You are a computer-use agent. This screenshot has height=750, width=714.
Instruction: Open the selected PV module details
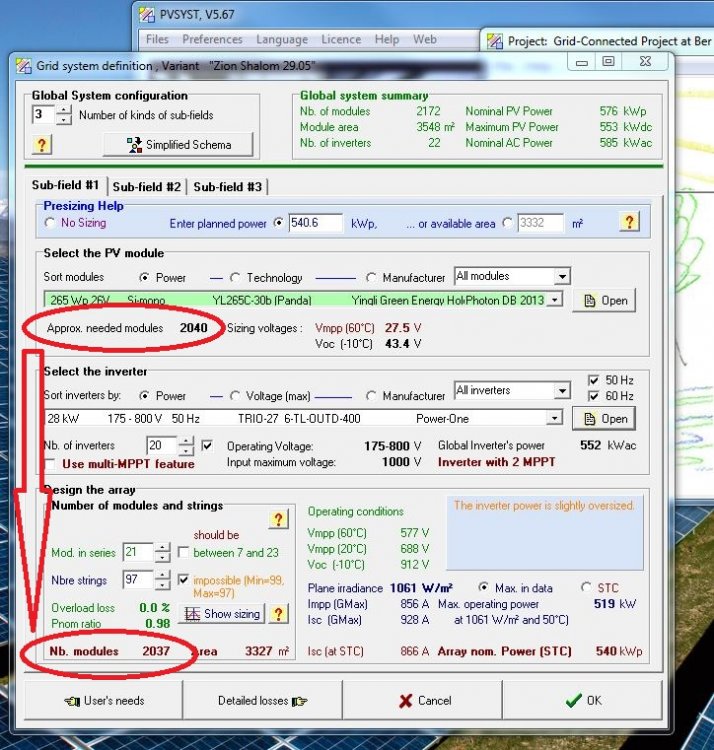pyautogui.click(x=603, y=300)
